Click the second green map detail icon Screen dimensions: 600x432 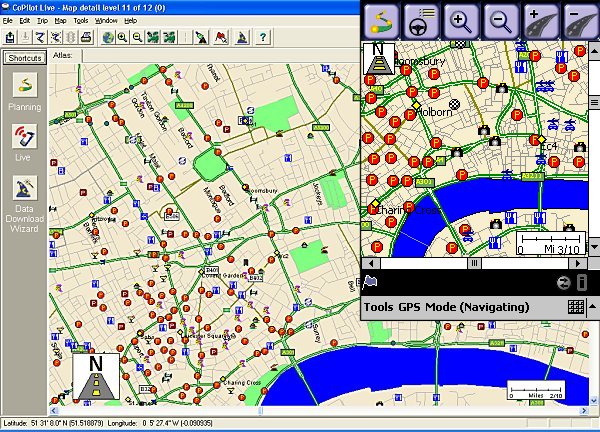click(169, 37)
